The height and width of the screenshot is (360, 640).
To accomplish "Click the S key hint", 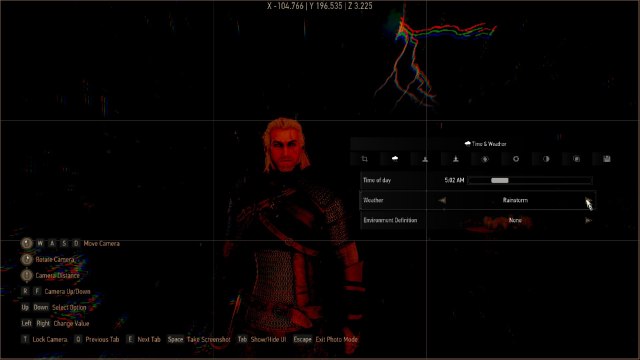I will pyautogui.click(x=64, y=243).
